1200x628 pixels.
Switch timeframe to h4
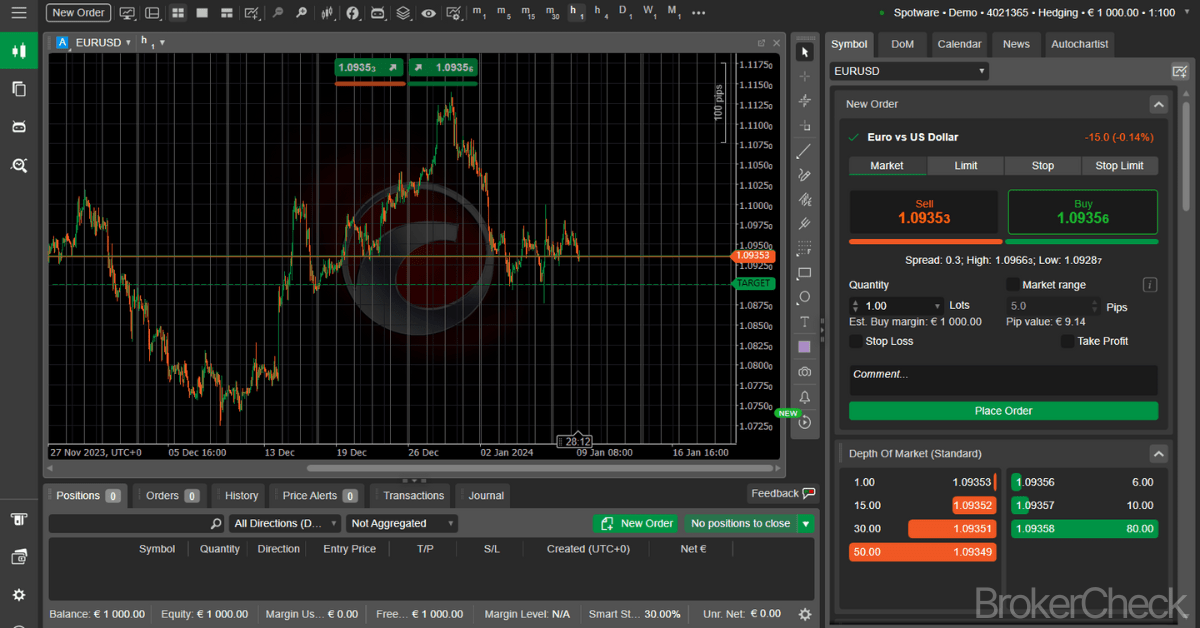coord(601,13)
